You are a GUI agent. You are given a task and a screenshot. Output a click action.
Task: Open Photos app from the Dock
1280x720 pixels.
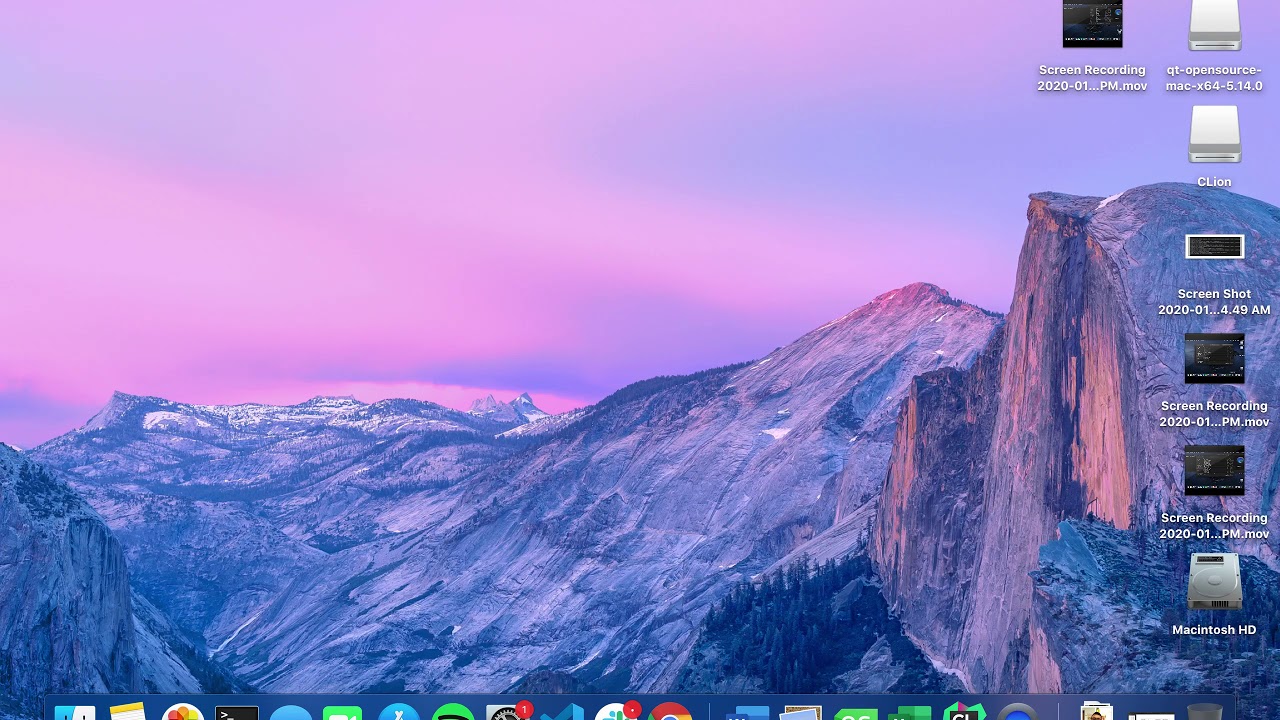(x=183, y=712)
